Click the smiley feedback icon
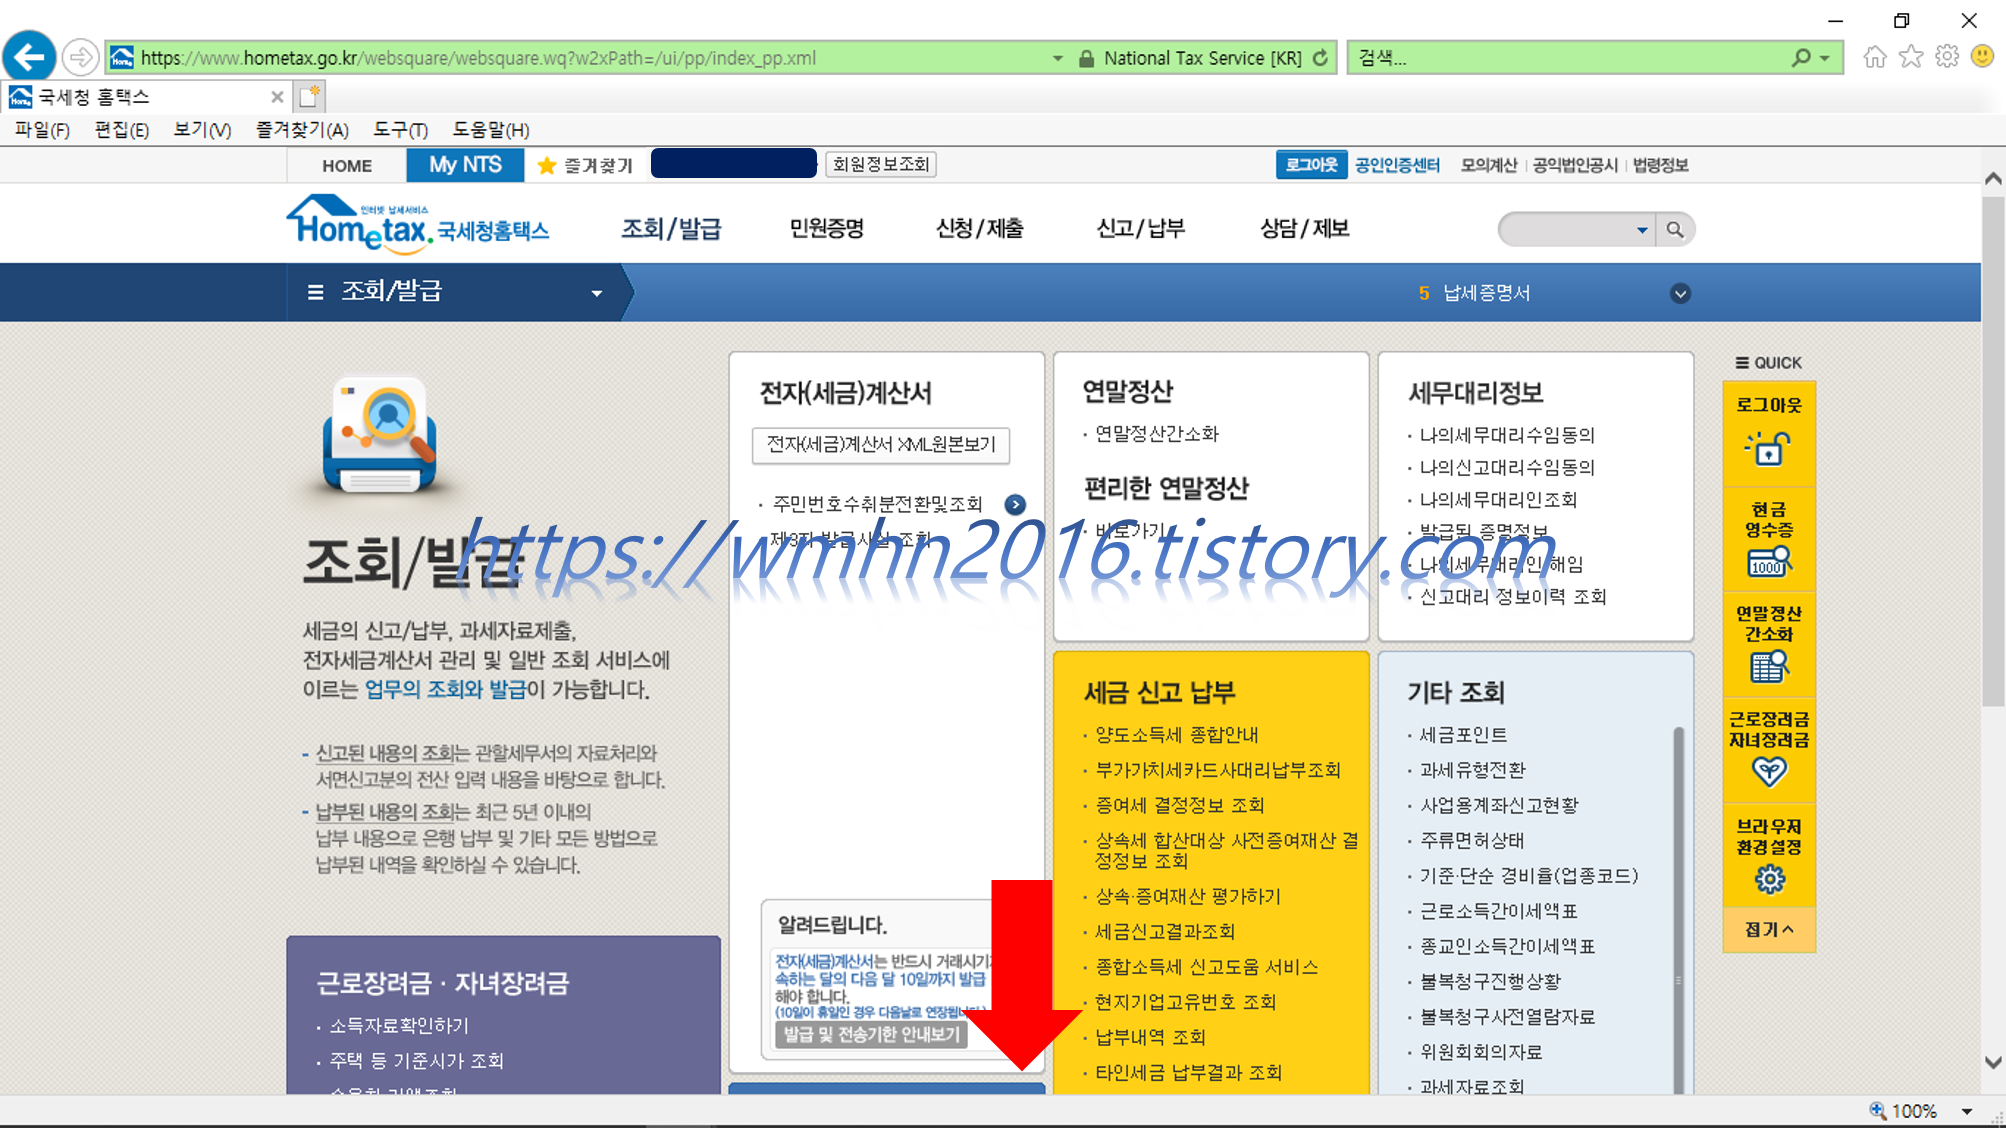This screenshot has height=1128, width=2006. (x=1982, y=57)
